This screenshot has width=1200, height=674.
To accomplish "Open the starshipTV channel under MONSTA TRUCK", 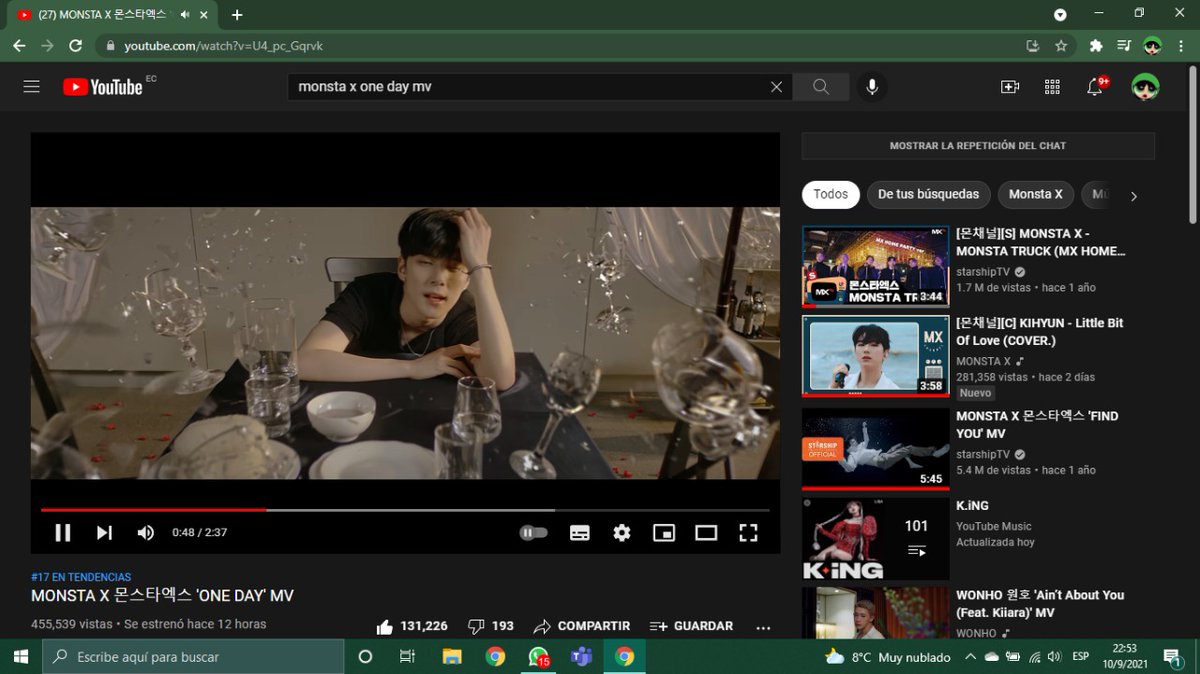I will click(x=983, y=271).
